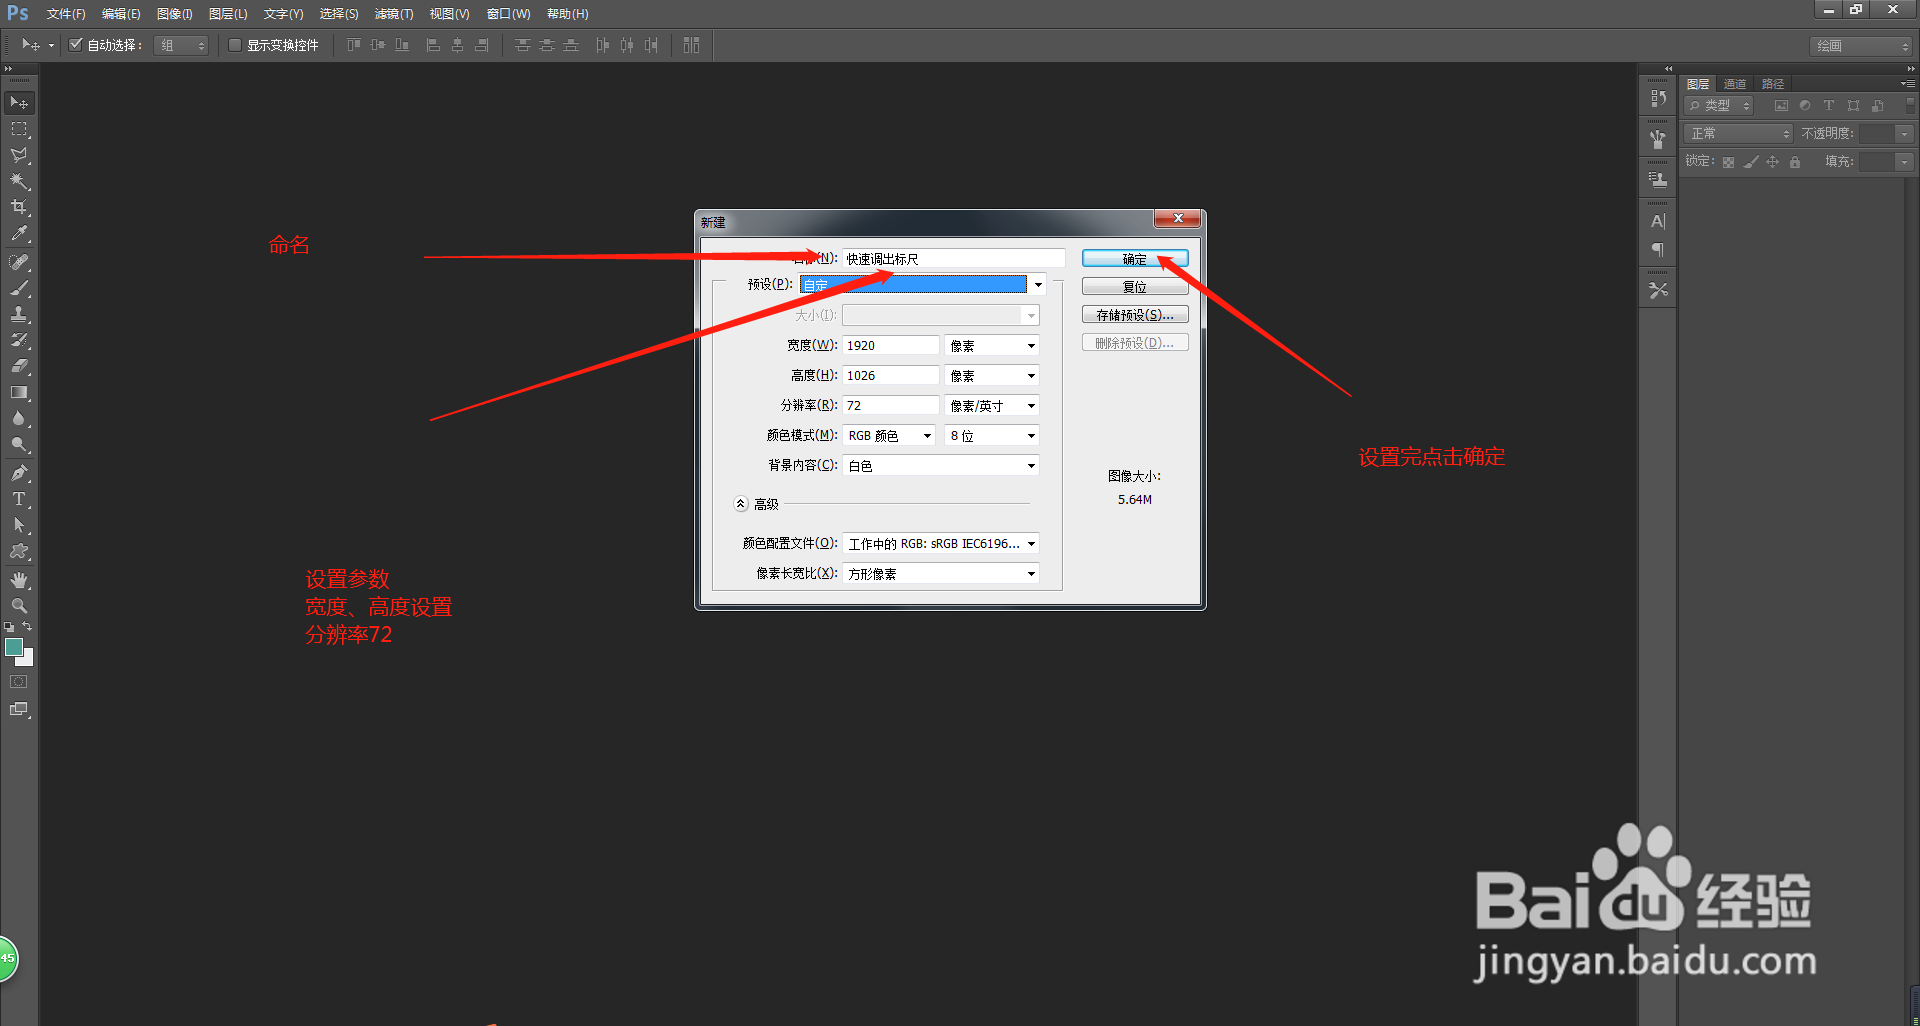
Task: Reset default foreground and background colors
Action: pos(9,627)
